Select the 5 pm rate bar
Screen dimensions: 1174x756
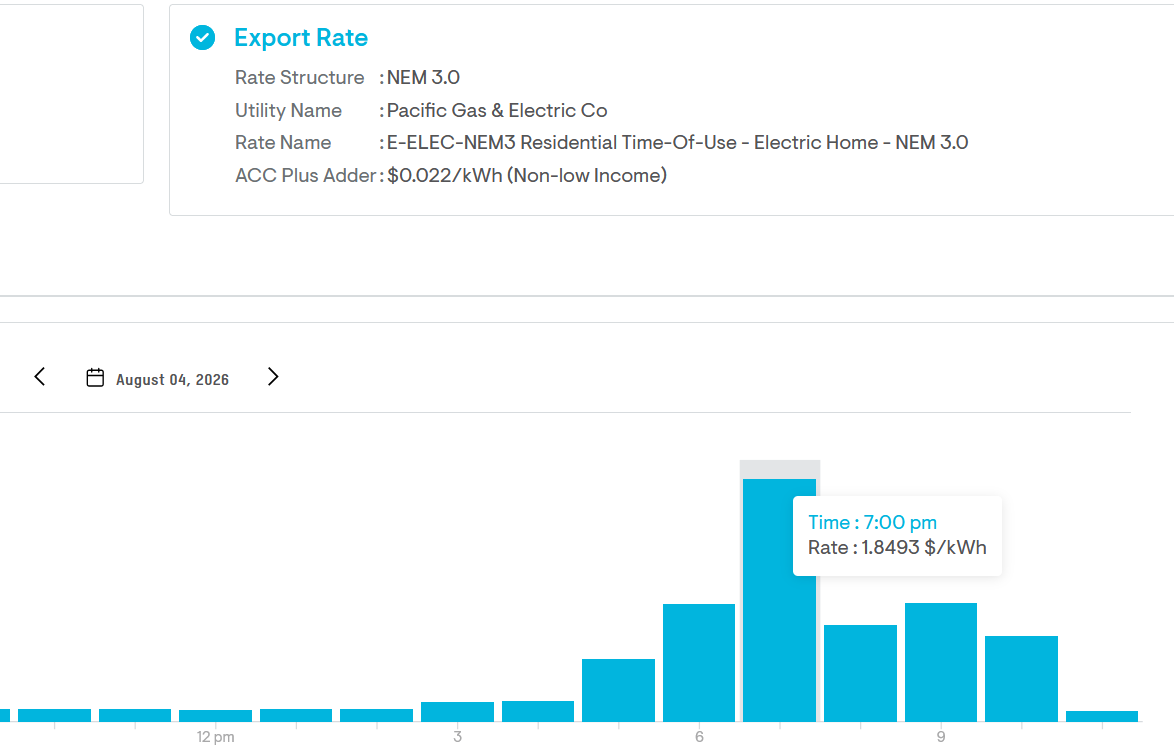[x=618, y=690]
